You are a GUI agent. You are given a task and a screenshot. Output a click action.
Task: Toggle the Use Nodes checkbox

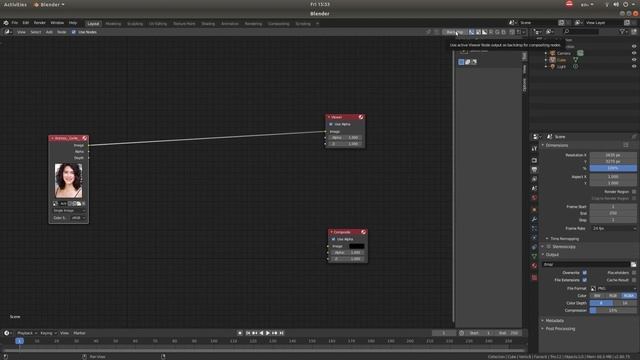(74, 32)
